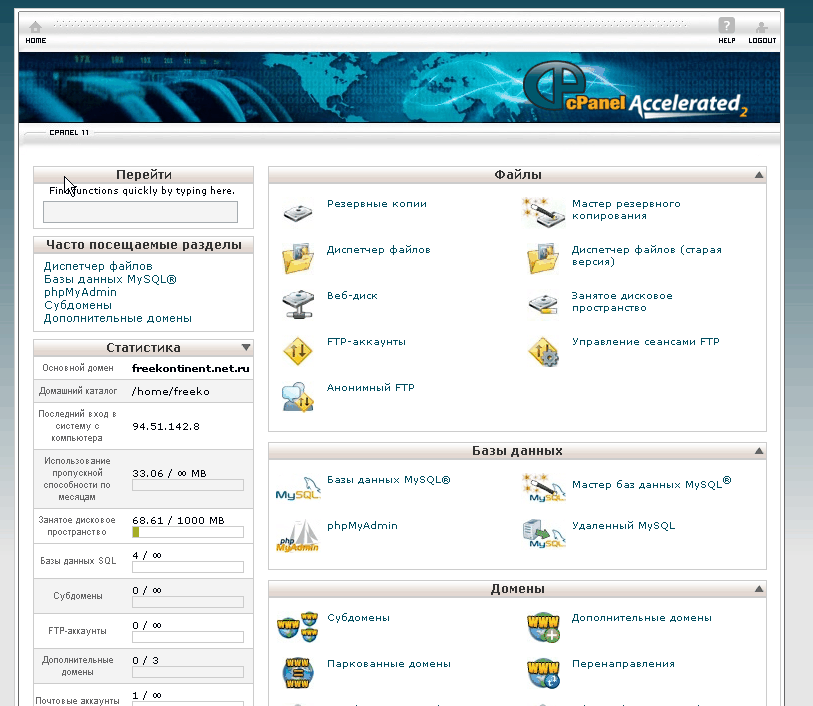Collapse the Базы данных section arrow
The width and height of the screenshot is (813, 706).
click(x=759, y=451)
